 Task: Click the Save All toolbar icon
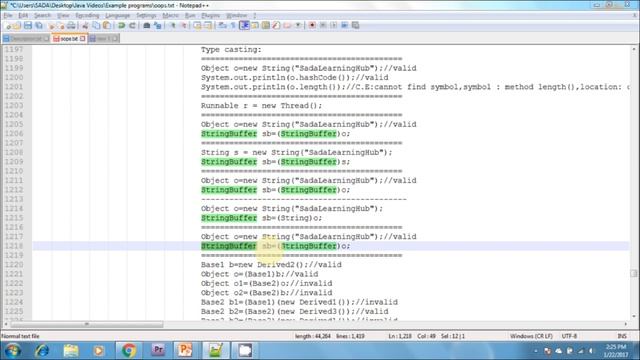tap(39, 25)
